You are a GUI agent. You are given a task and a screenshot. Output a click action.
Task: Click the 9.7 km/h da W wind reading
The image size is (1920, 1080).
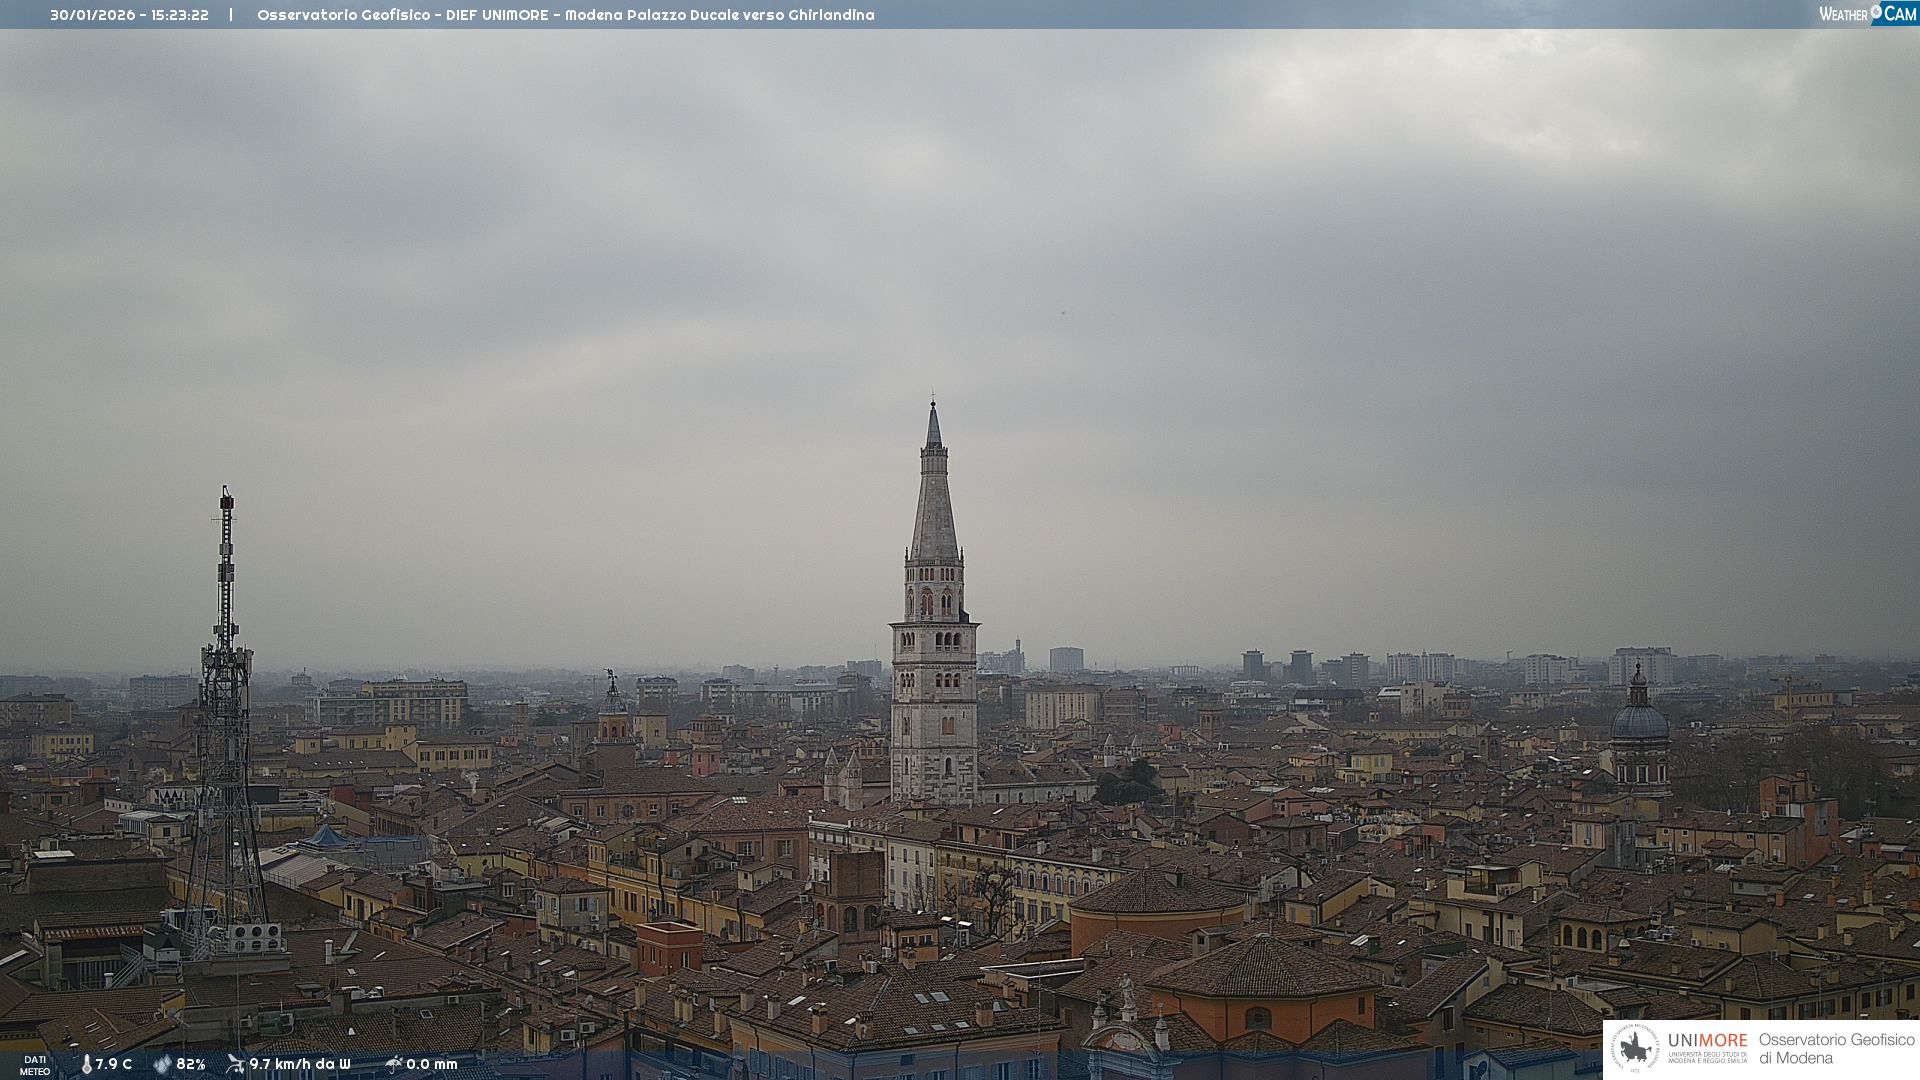[300, 1064]
